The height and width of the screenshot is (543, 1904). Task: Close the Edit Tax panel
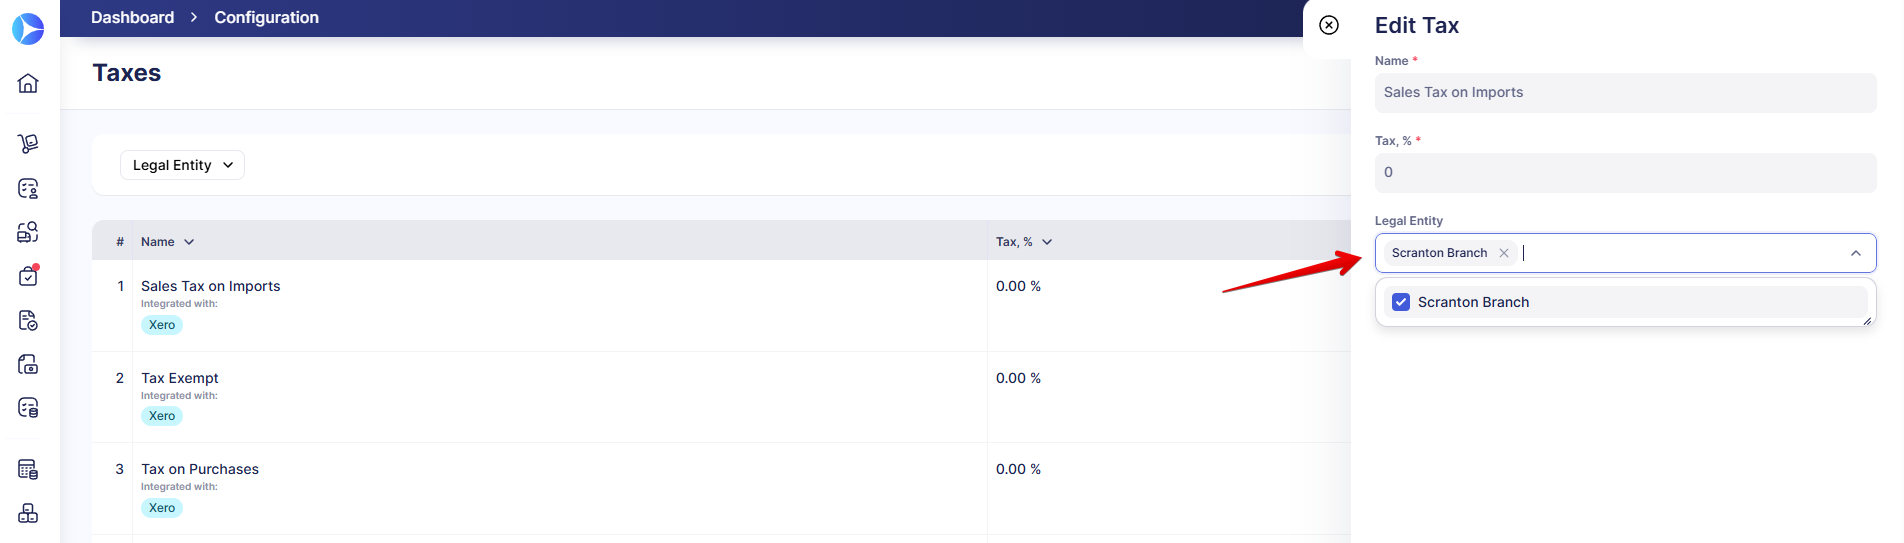[x=1329, y=25]
